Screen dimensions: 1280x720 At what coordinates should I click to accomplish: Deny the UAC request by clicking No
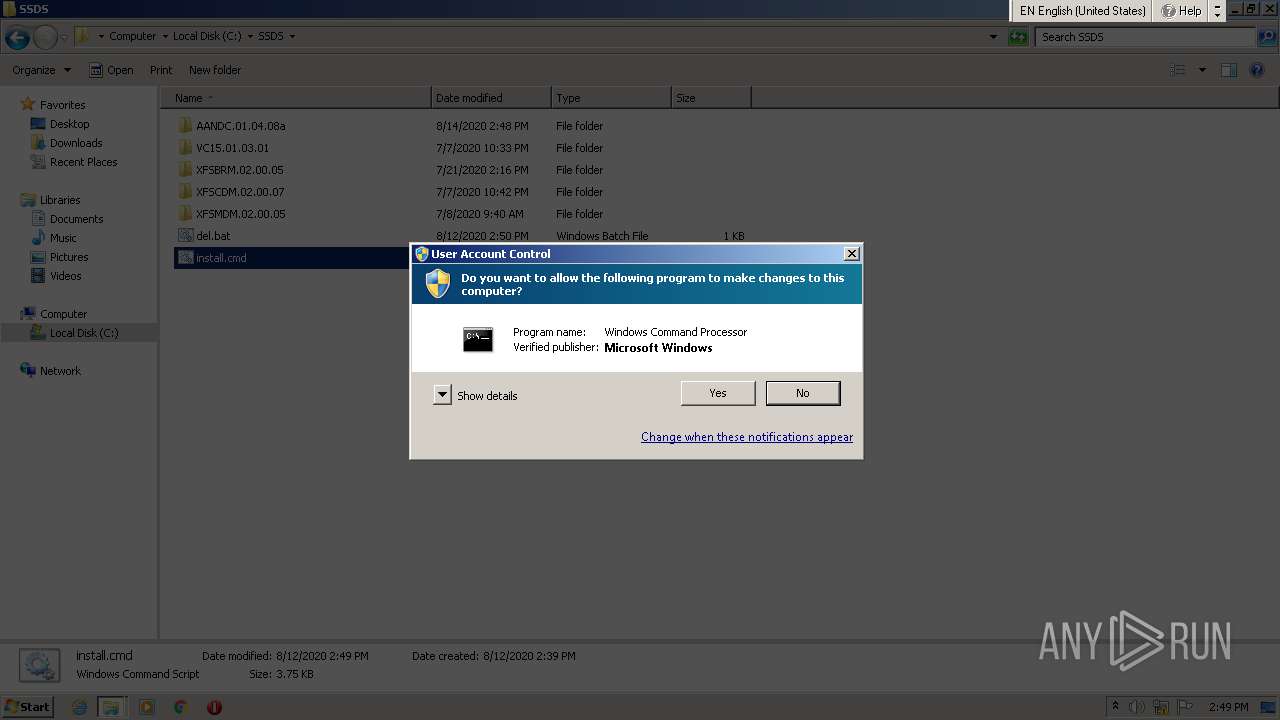[x=803, y=393]
